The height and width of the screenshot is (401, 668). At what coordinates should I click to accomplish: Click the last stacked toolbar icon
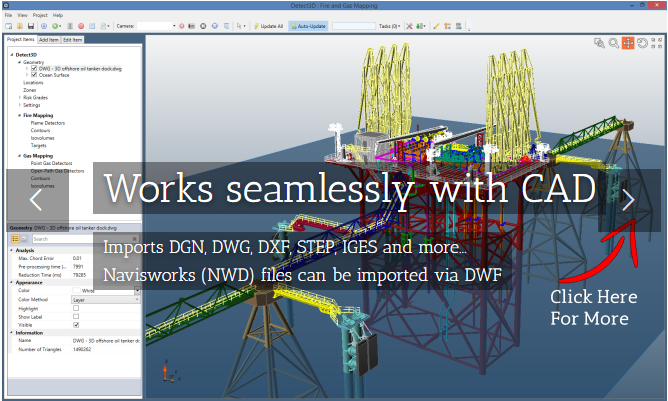click(459, 26)
